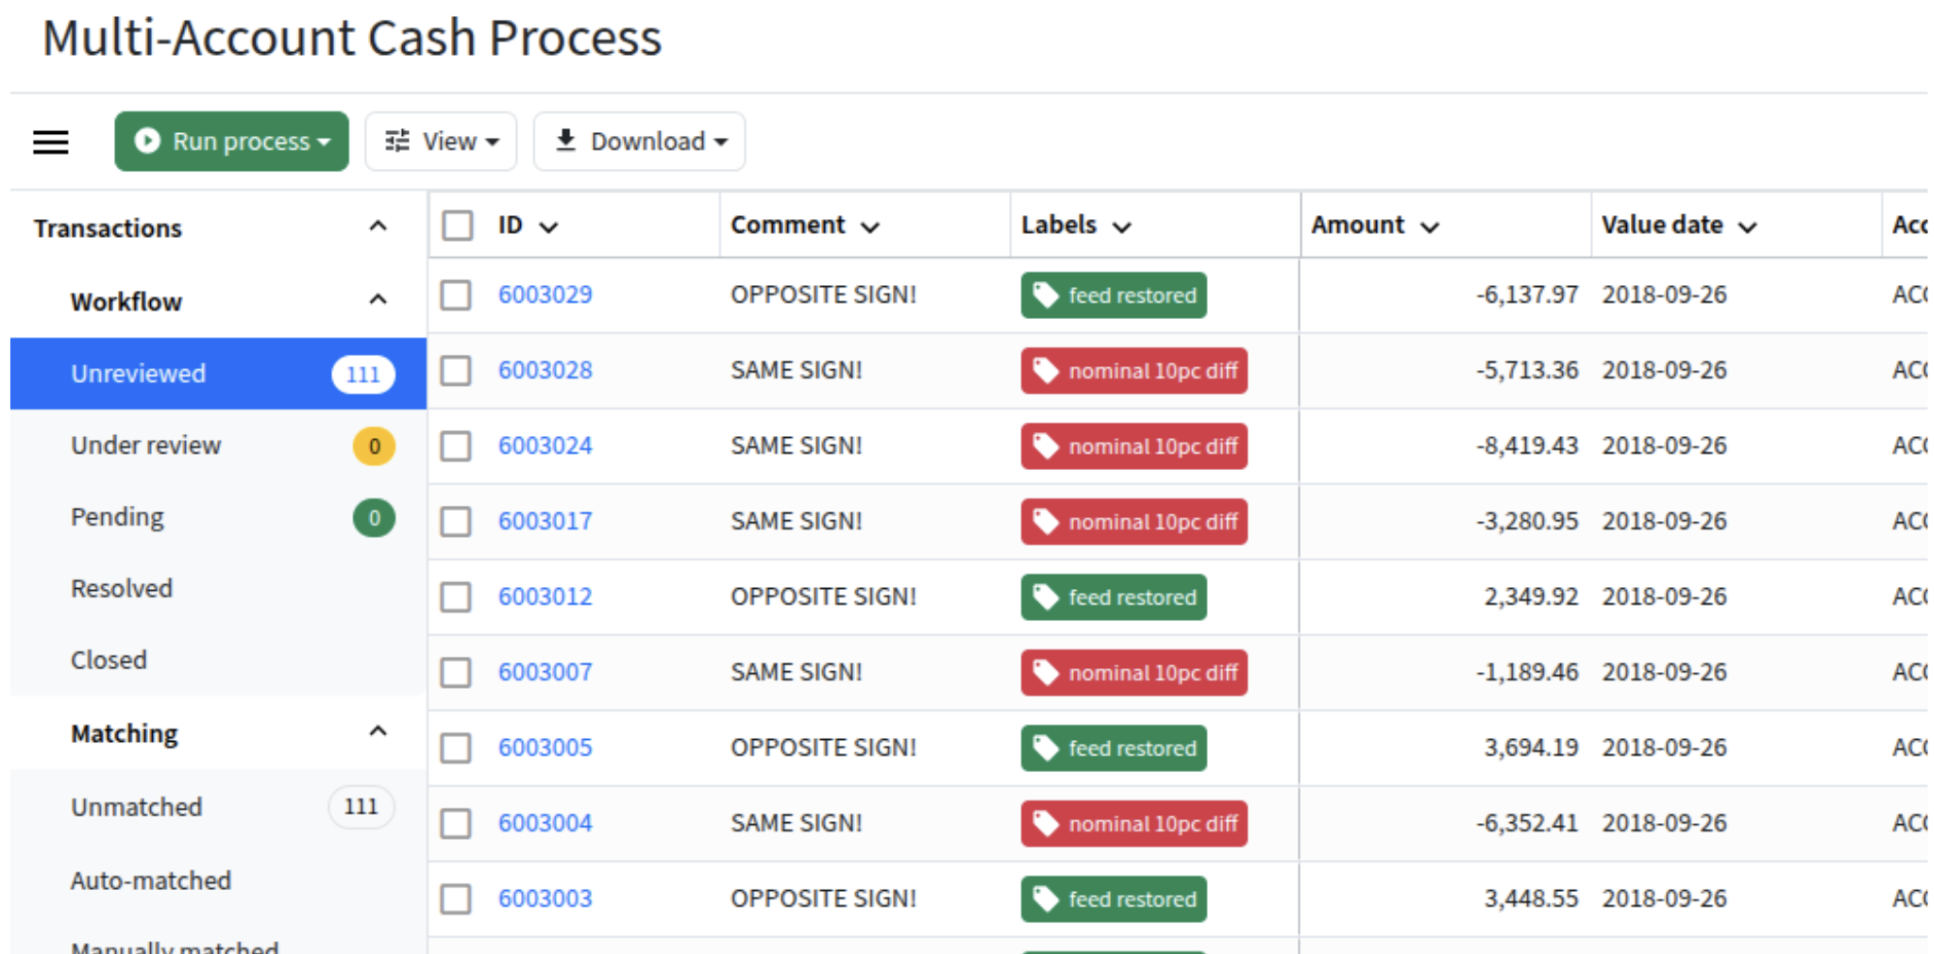1934x954 pixels.
Task: Check the box for row 6003017
Action: click(x=456, y=521)
